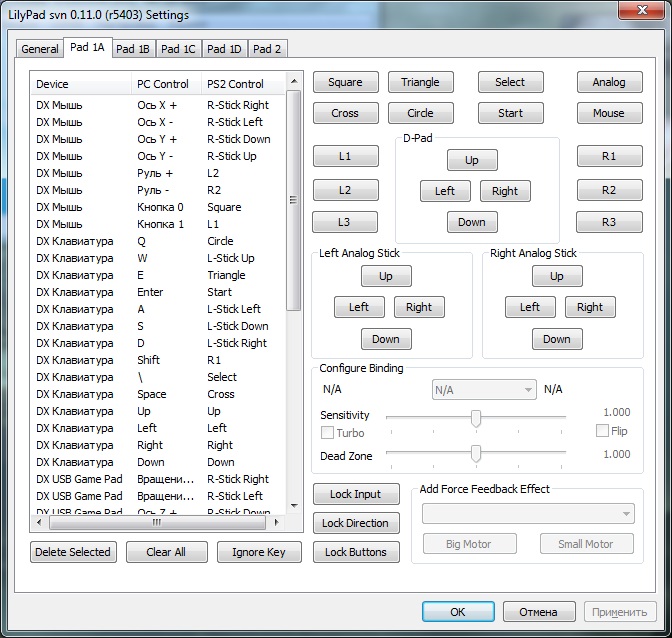Click the Sensitivity slider handle
This screenshot has width=672, height=638.
[x=476, y=417]
